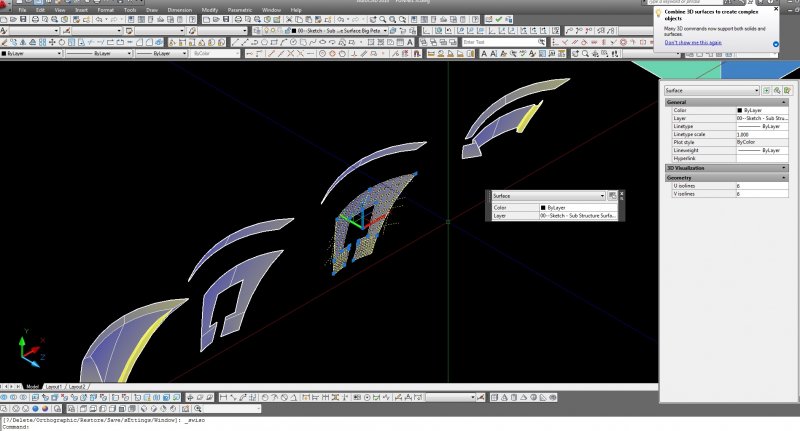Collapse the General section in Properties

(x=784, y=102)
